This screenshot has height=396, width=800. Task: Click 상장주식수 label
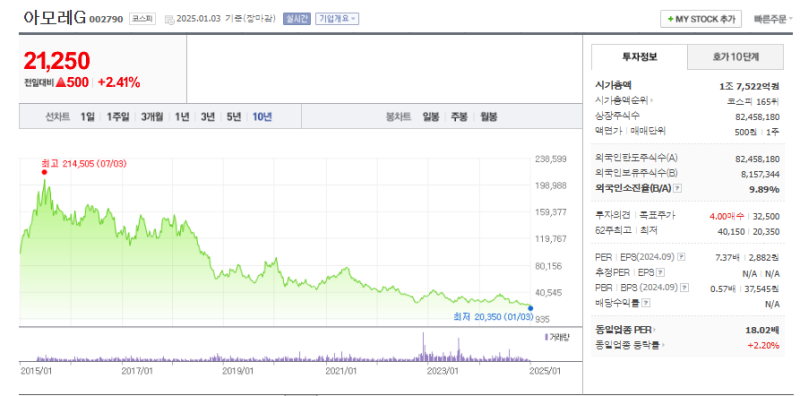tap(617, 115)
